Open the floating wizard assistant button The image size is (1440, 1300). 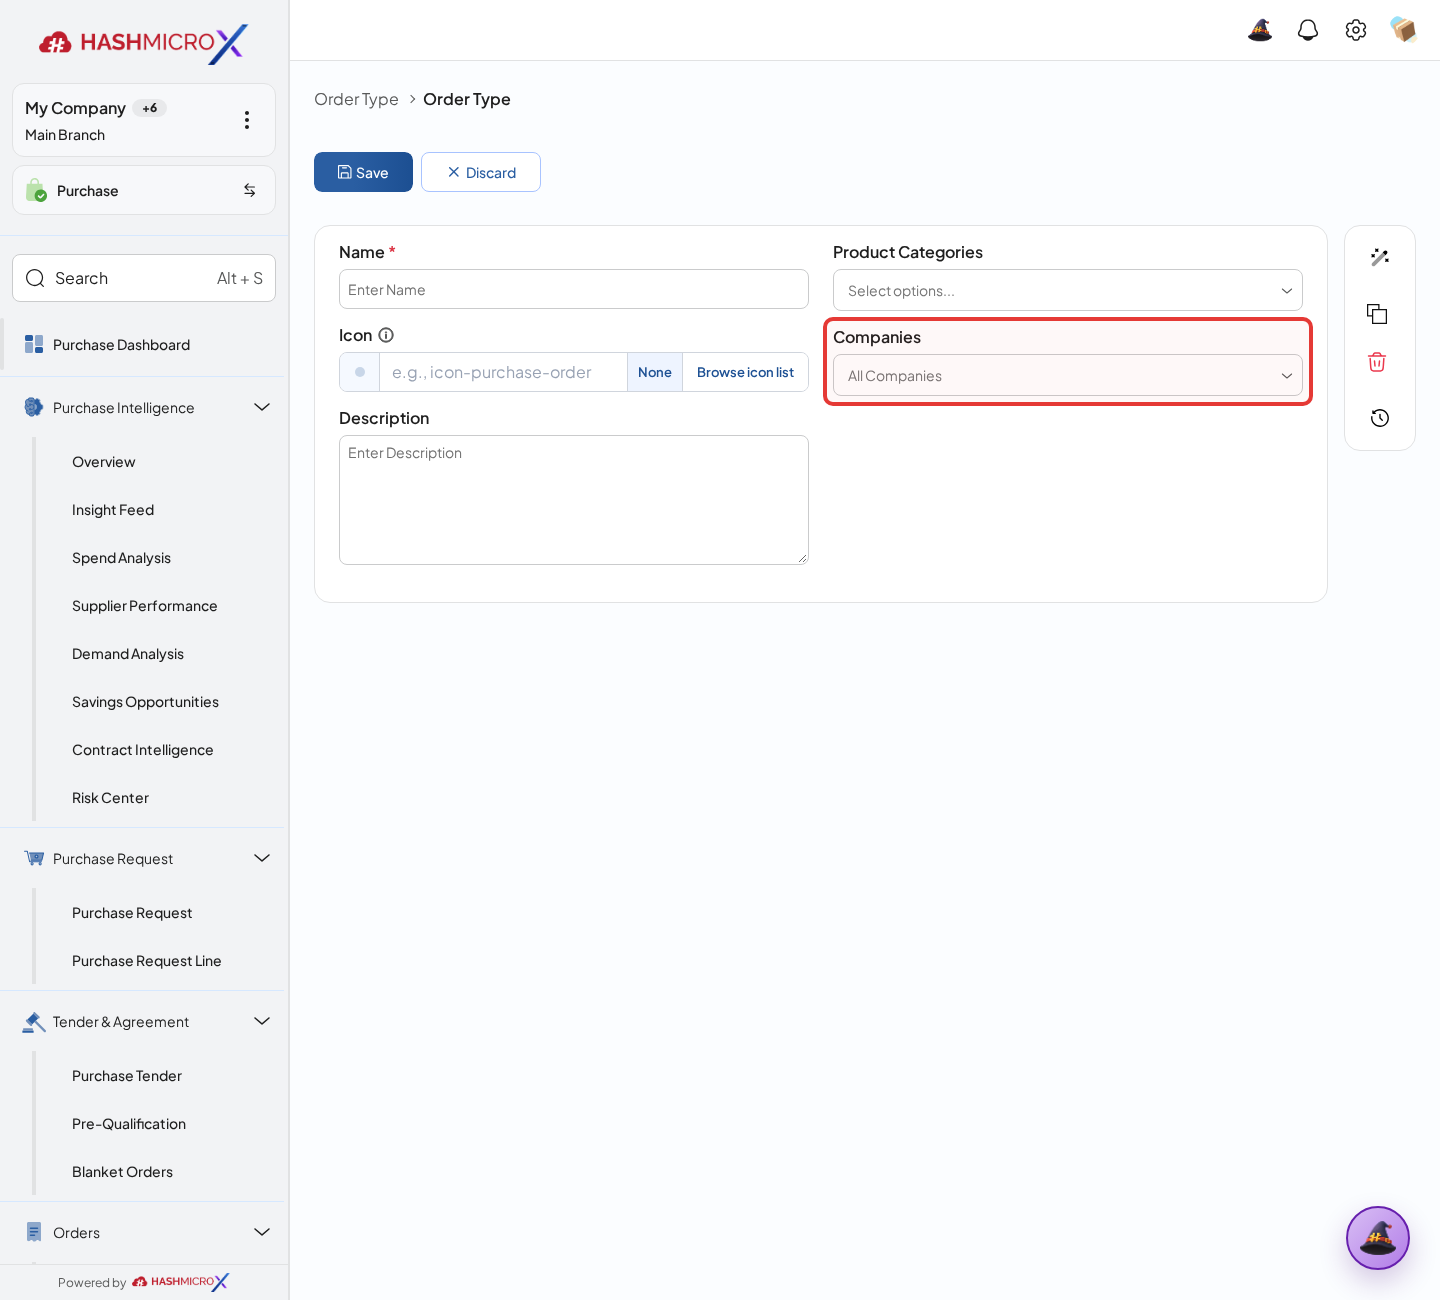[x=1378, y=1238]
